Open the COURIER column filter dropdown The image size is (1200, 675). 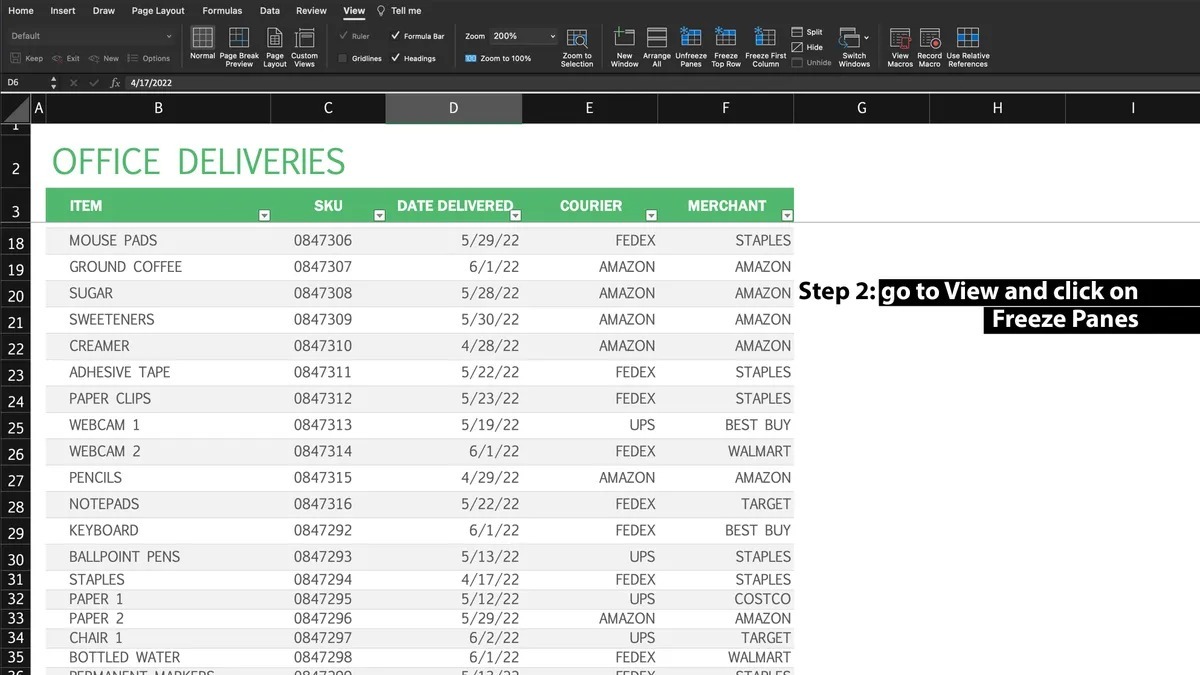(651, 215)
